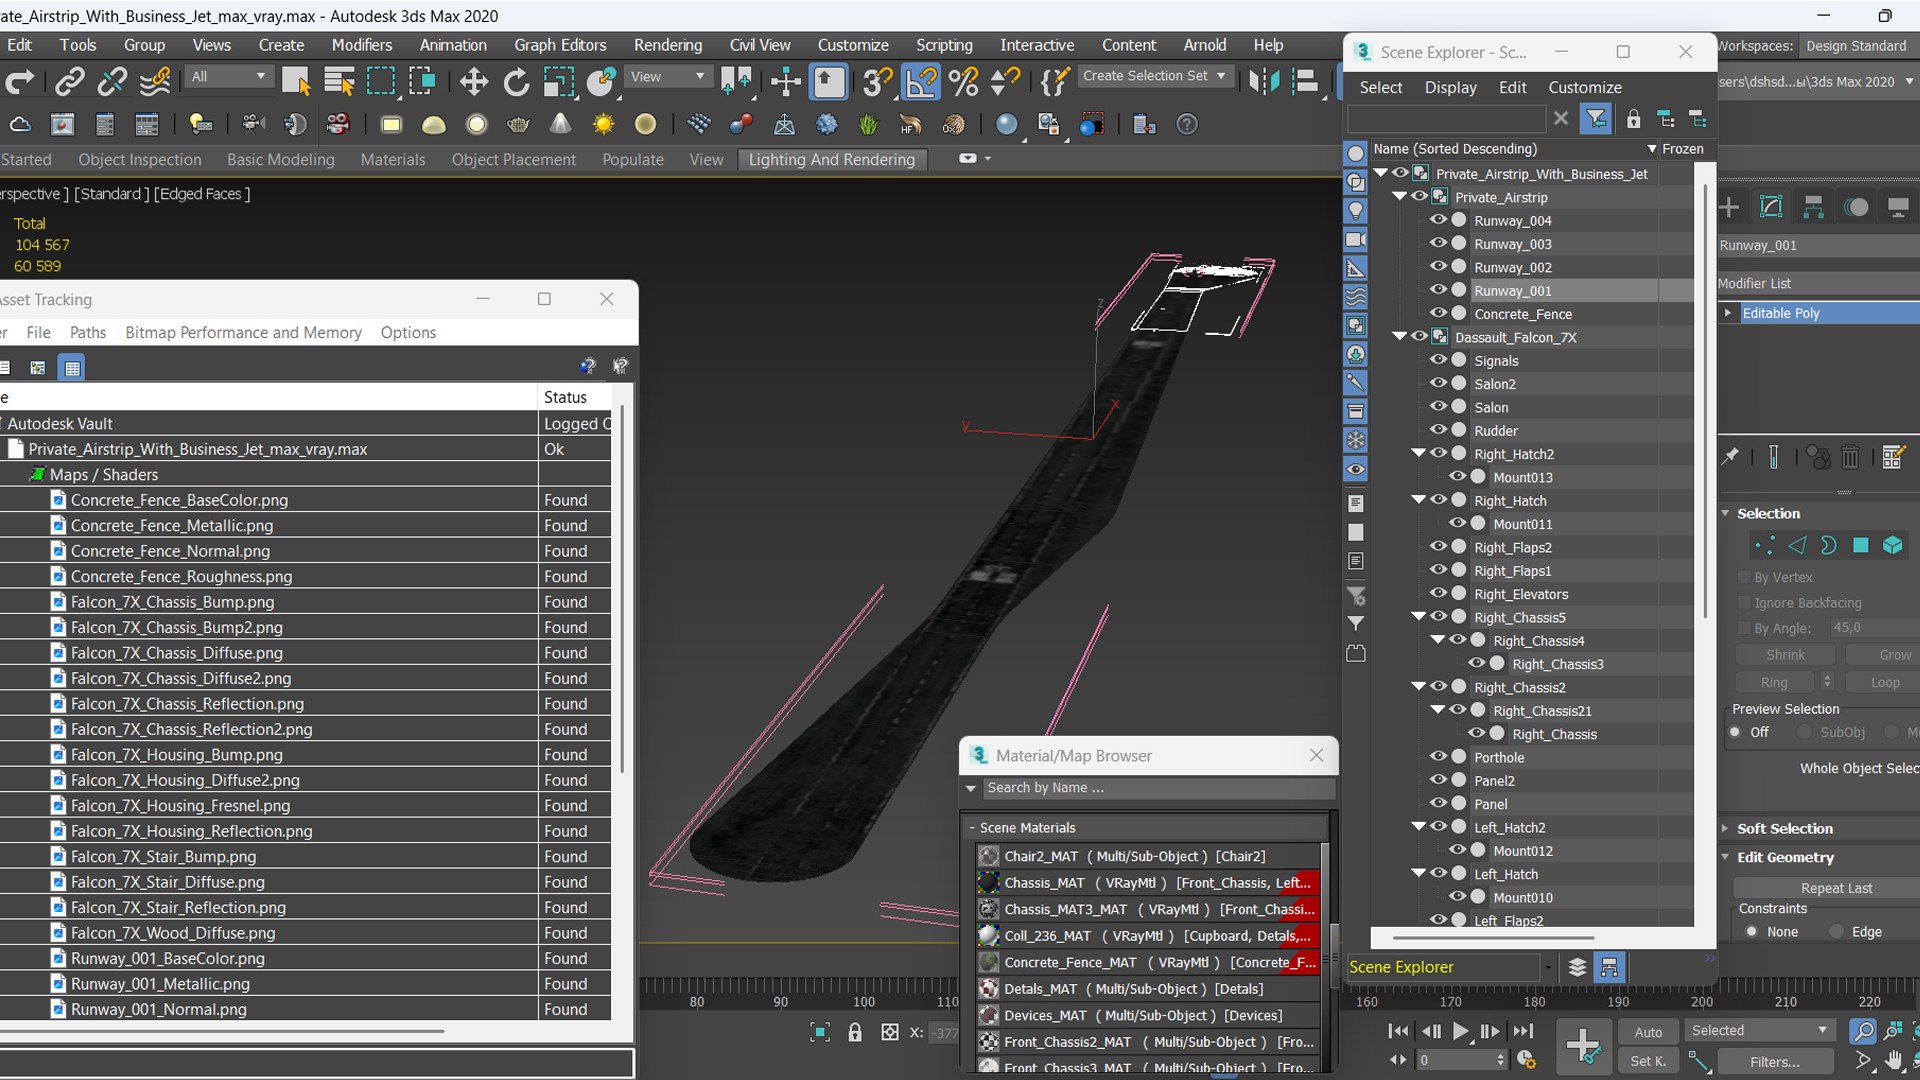Toggle visibility of Concrete_Fence
1920x1080 pixels.
(x=1439, y=313)
